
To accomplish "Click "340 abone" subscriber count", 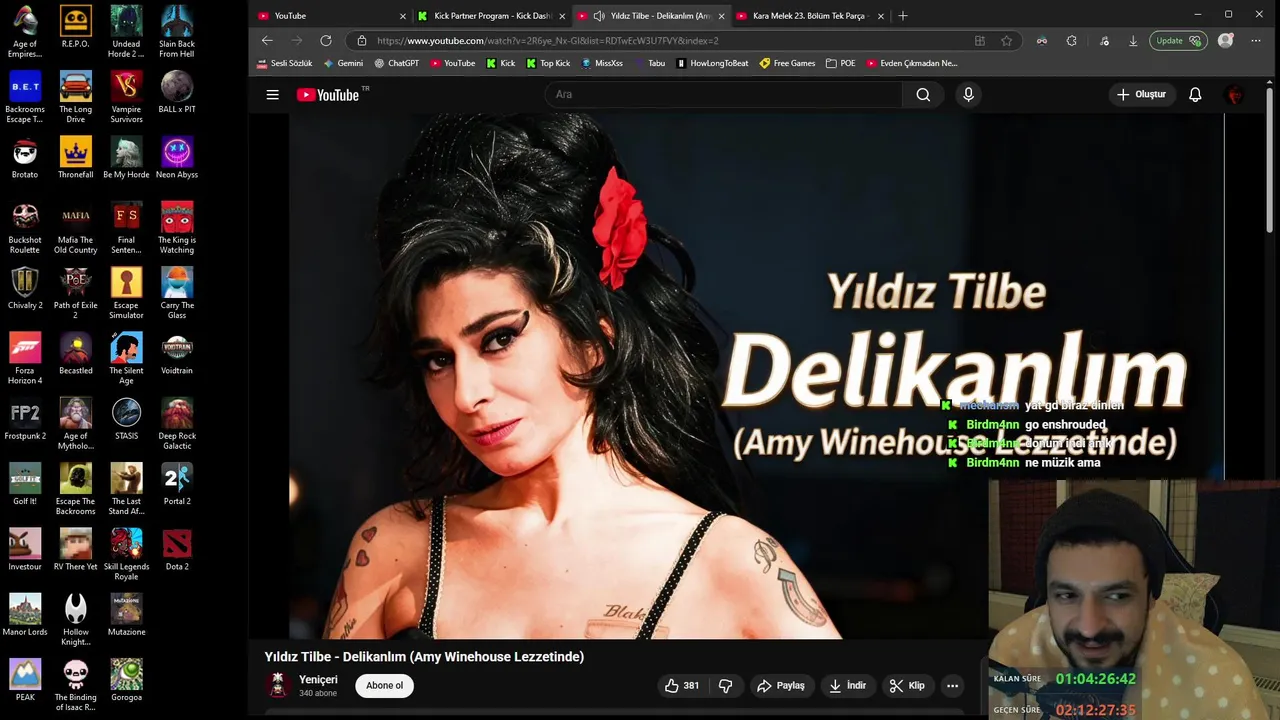I will pos(316,693).
